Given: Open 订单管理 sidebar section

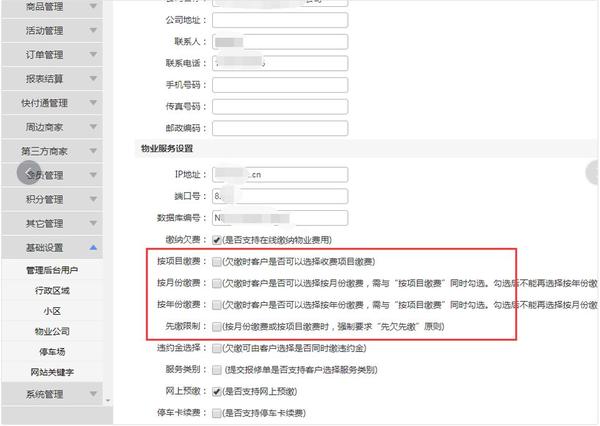Looking at the screenshot, I should tap(52, 55).
